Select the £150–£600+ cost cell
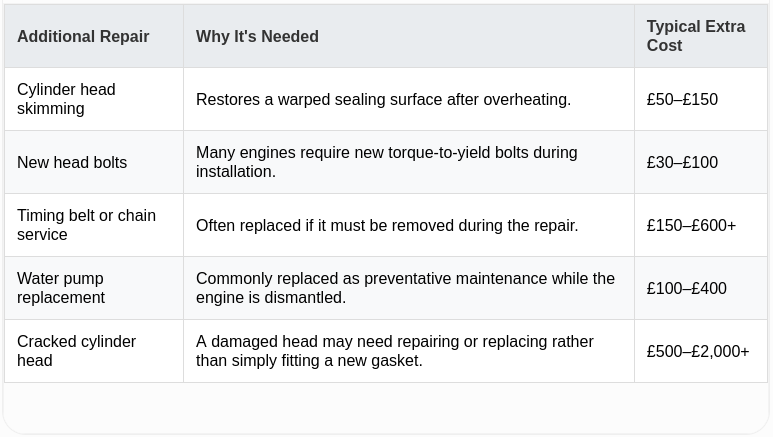773x437 pixels. click(701, 225)
